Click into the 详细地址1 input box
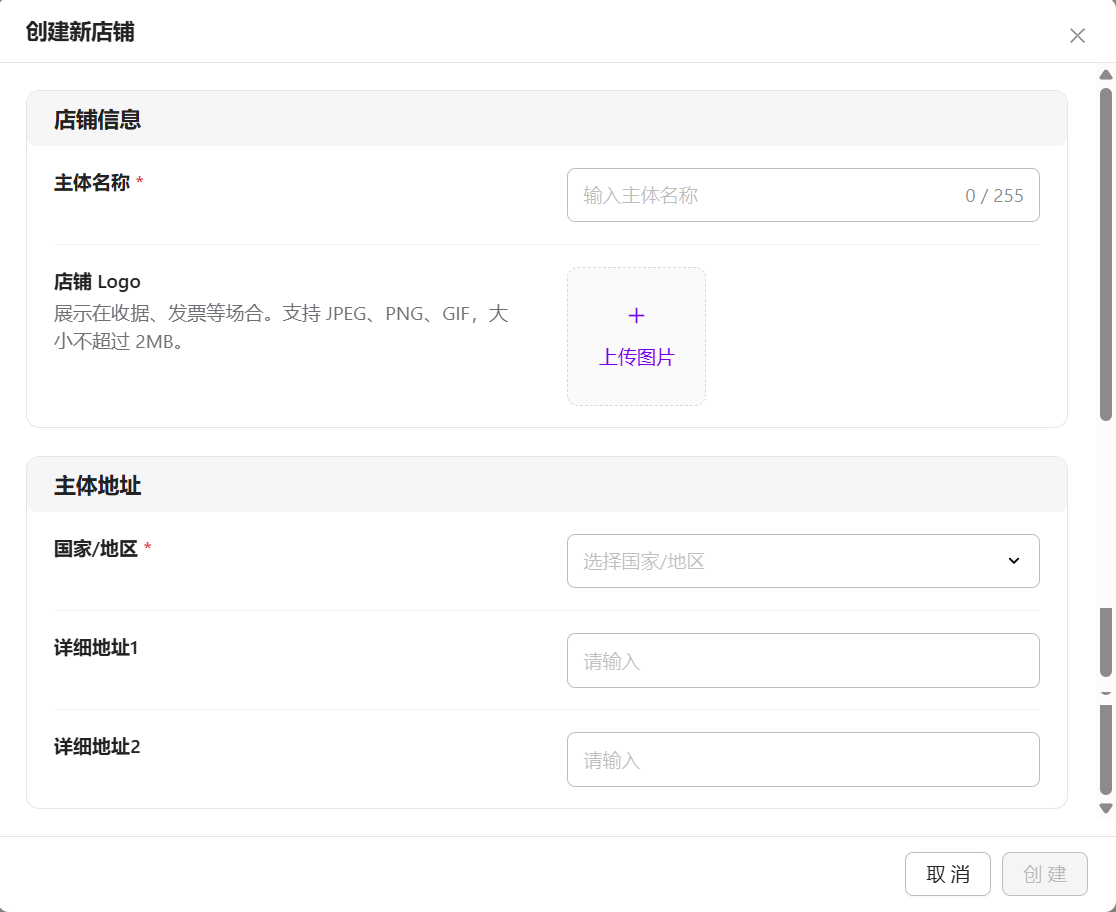The image size is (1116, 912). coord(802,660)
